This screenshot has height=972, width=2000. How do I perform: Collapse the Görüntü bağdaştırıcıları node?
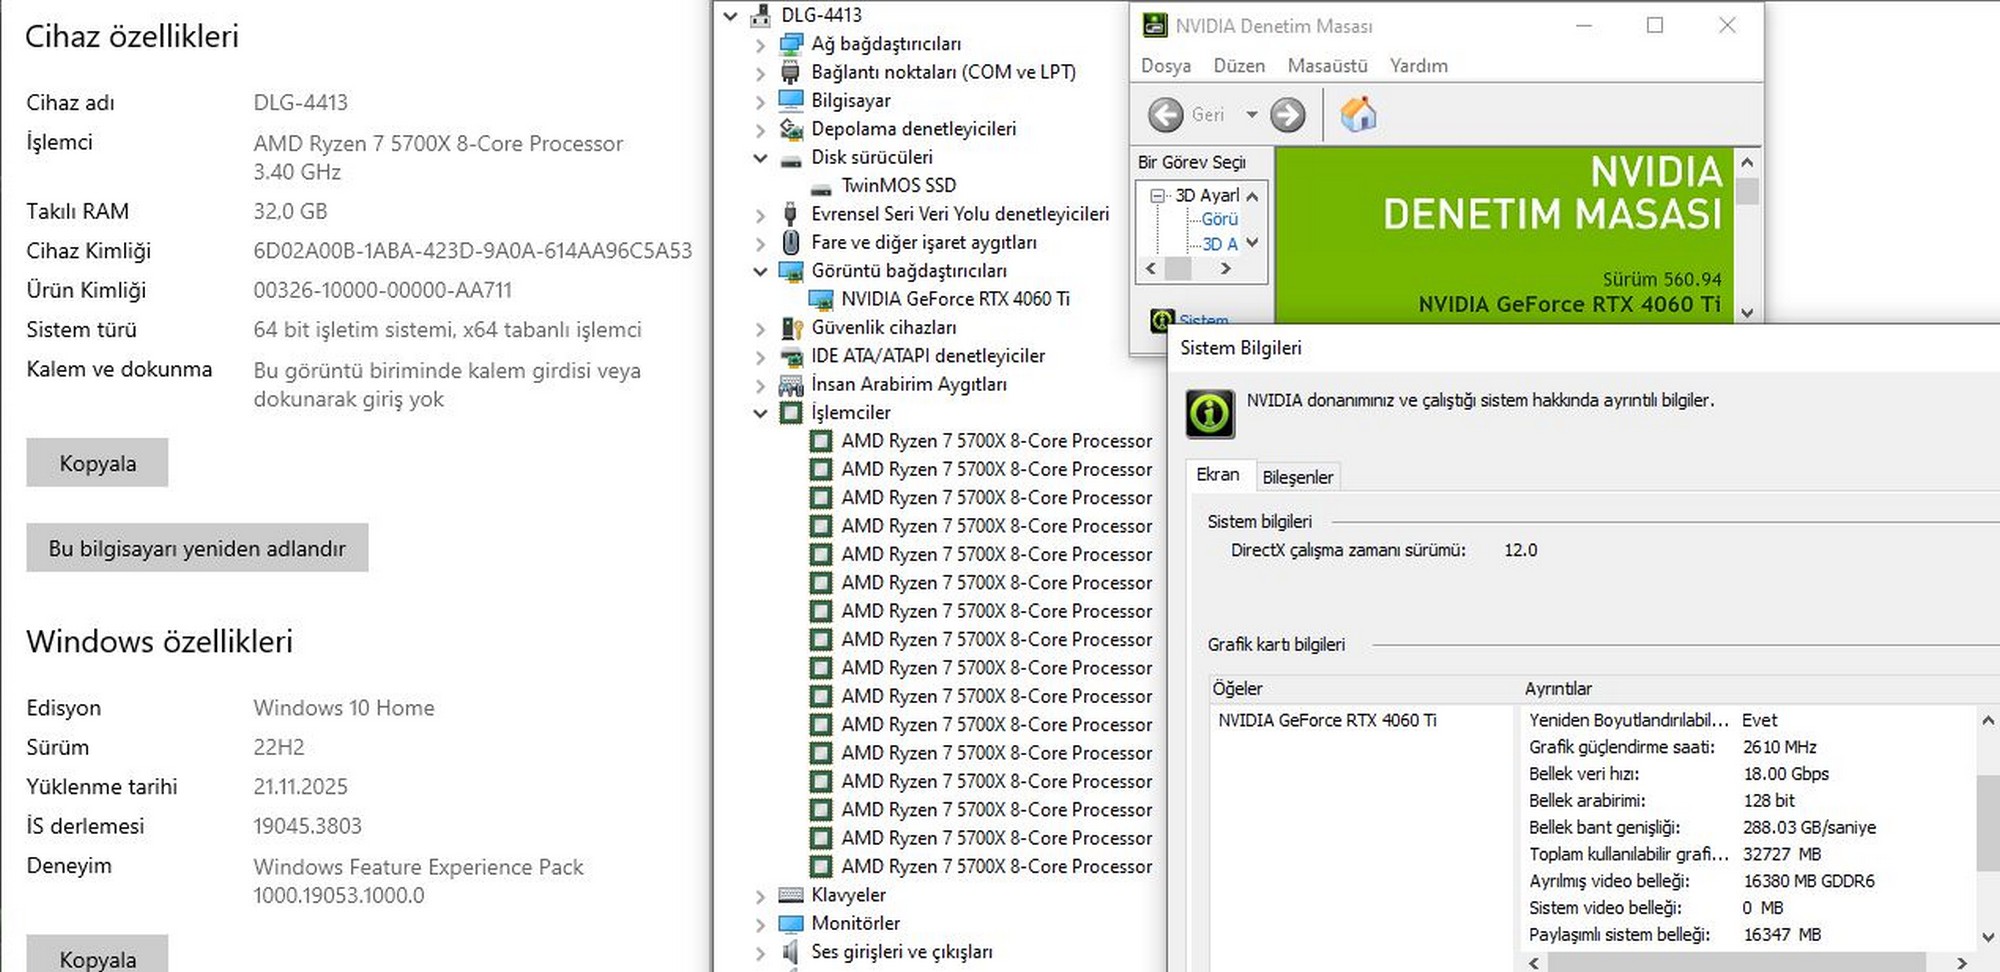[x=760, y=271]
